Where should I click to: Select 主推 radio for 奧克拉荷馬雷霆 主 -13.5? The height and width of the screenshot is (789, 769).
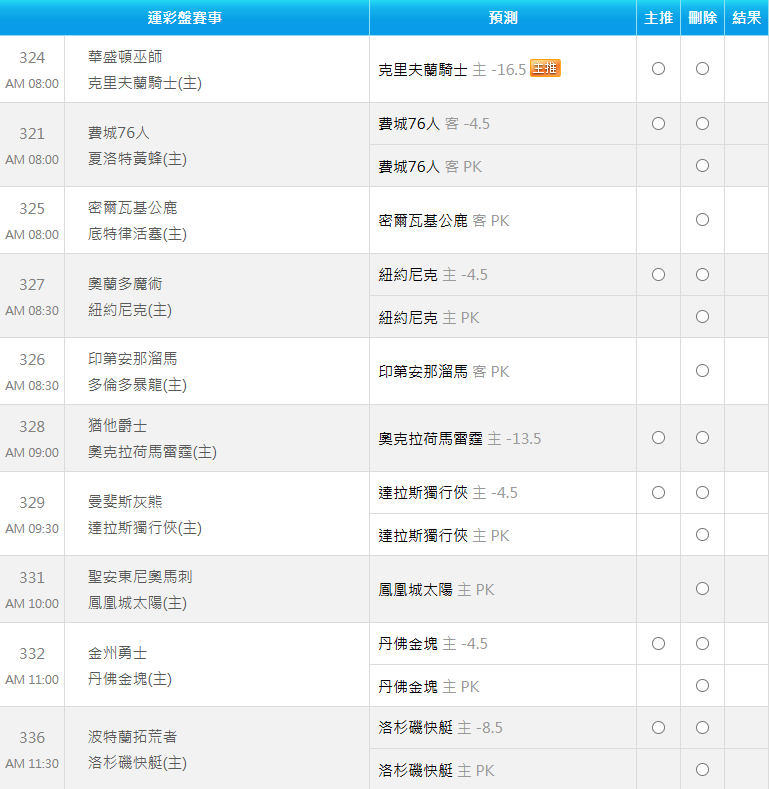coord(658,437)
